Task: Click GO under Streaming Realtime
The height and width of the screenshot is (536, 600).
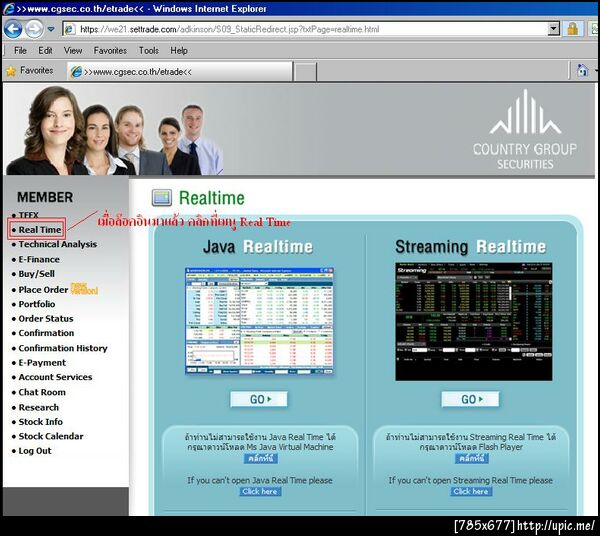Action: tap(470, 399)
